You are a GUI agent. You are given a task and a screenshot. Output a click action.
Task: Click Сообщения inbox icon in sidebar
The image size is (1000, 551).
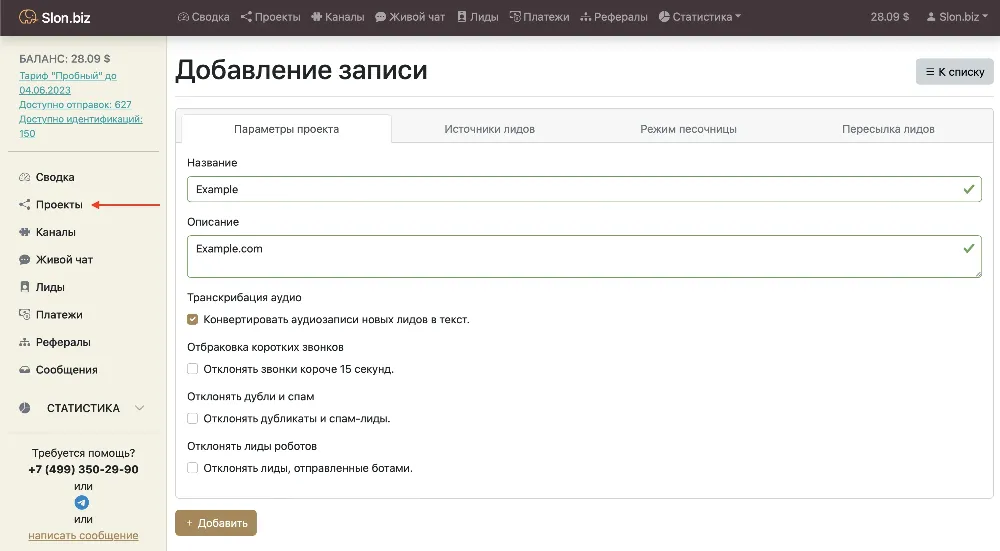(24, 370)
